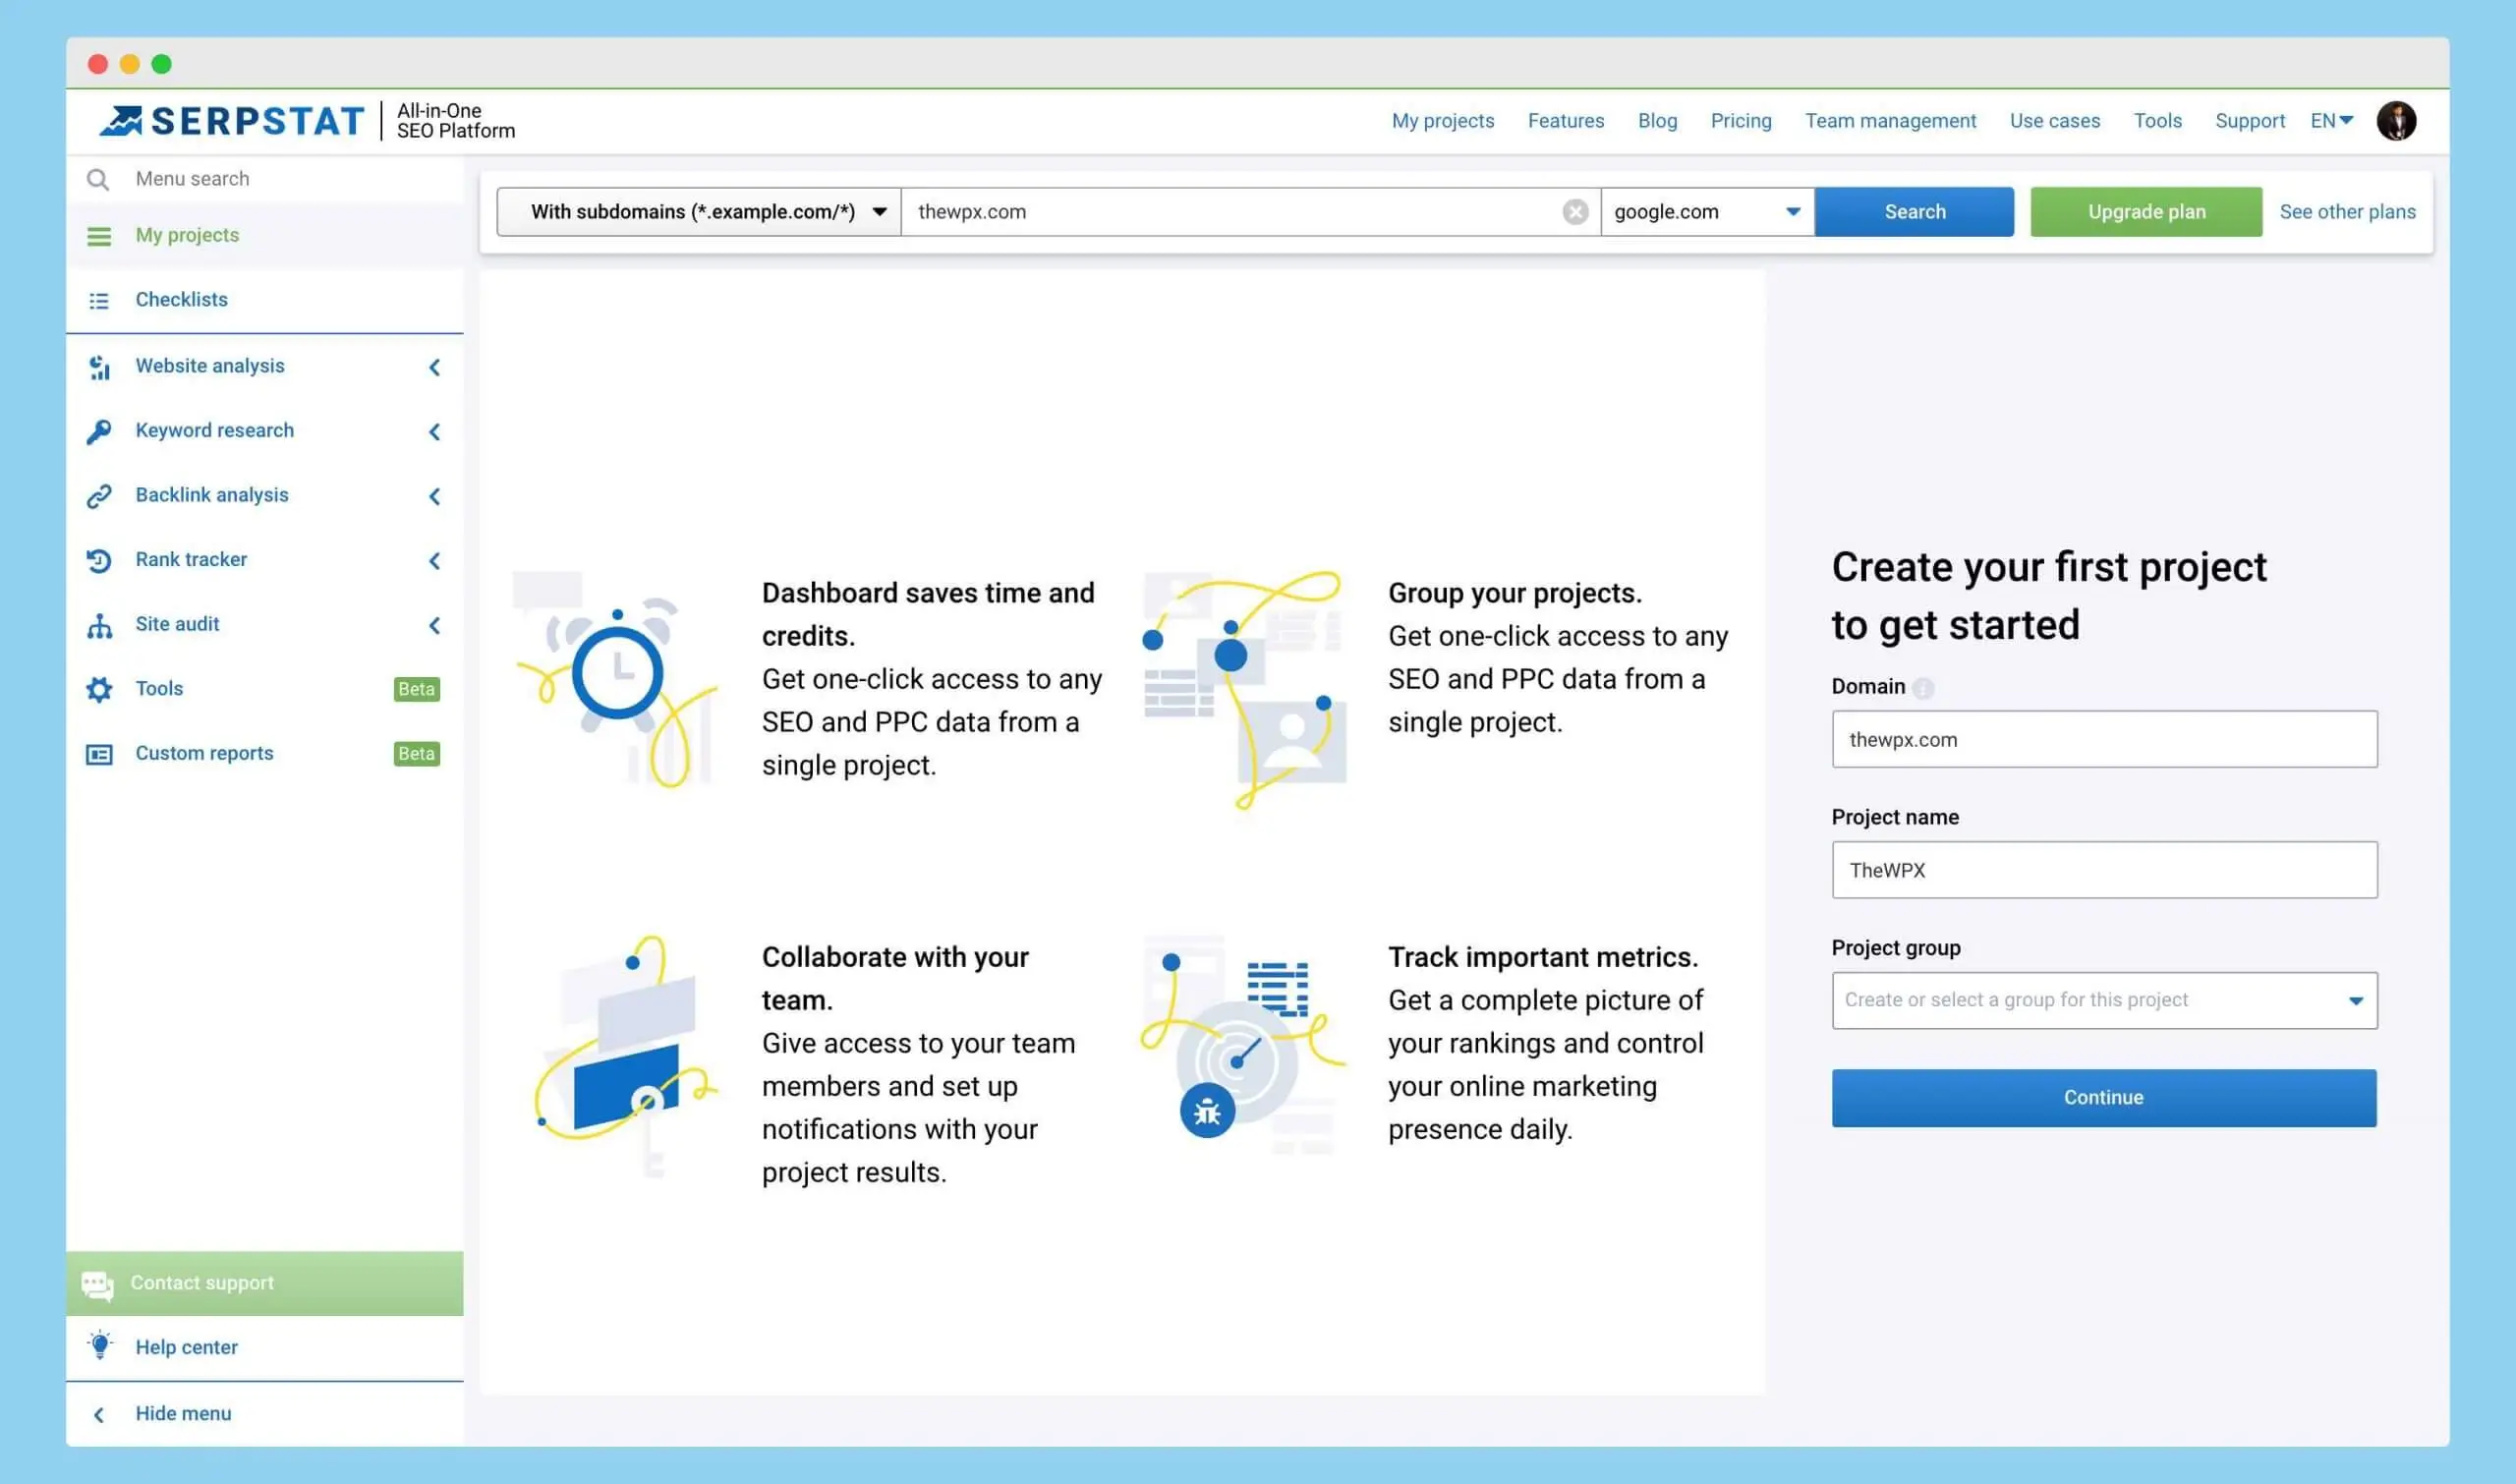Click the Keyword research key icon
The image size is (2516, 1484).
point(99,431)
